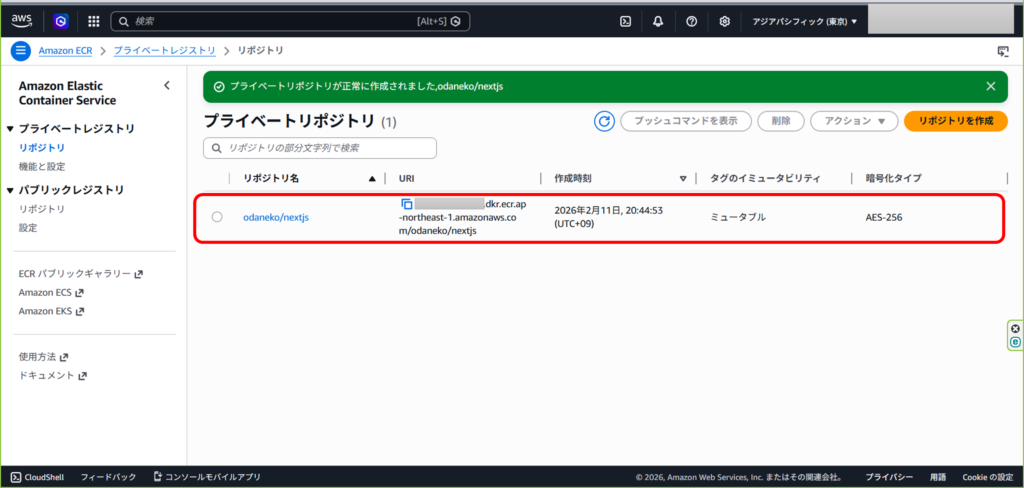Viewport: 1024px width, 488px height.
Task: Click the repository search filter field
Action: 320,148
